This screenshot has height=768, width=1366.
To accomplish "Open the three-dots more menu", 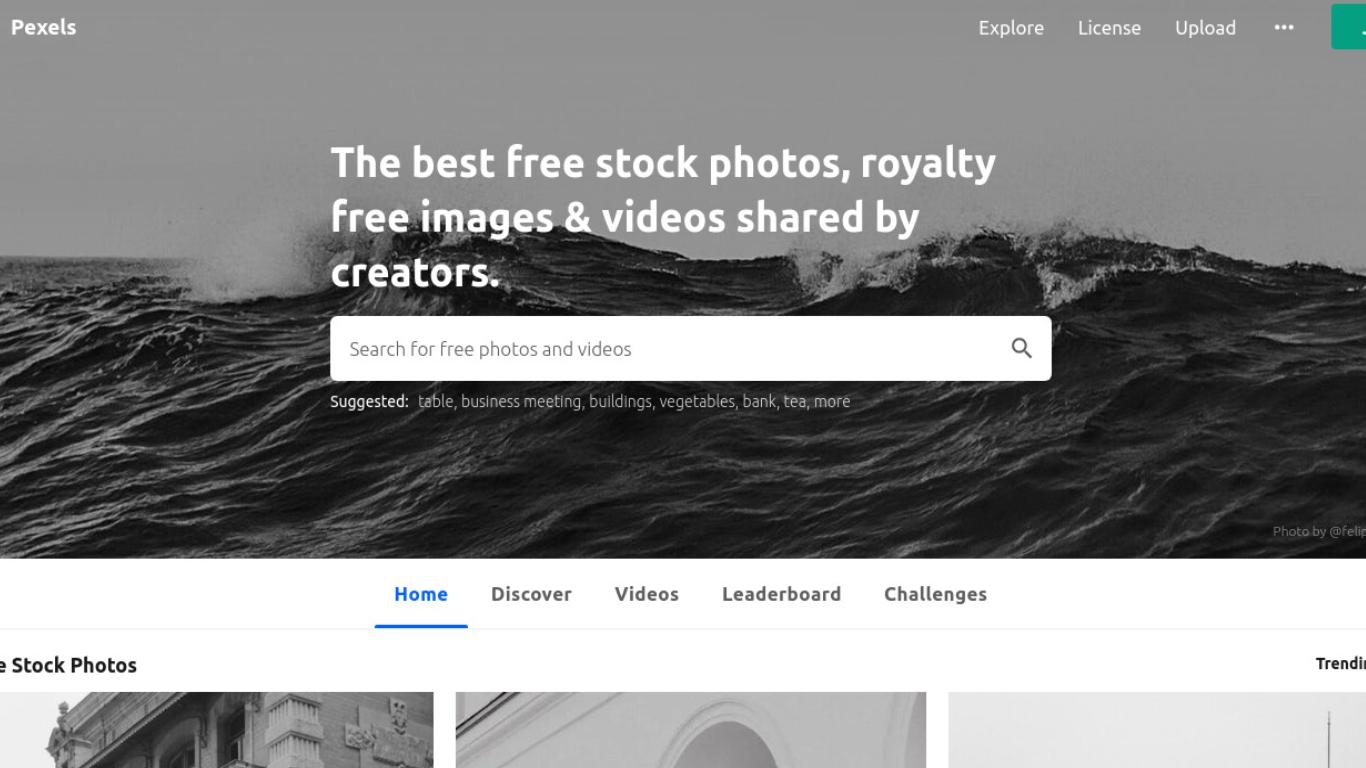I will coord(1284,28).
